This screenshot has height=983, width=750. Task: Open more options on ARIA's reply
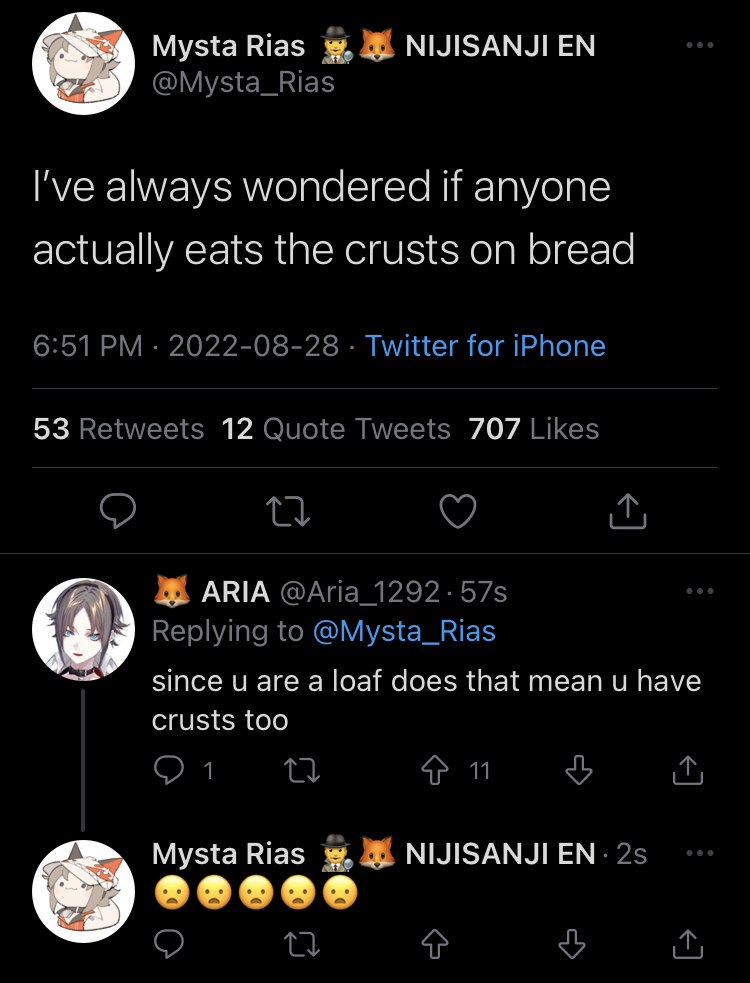(x=699, y=591)
